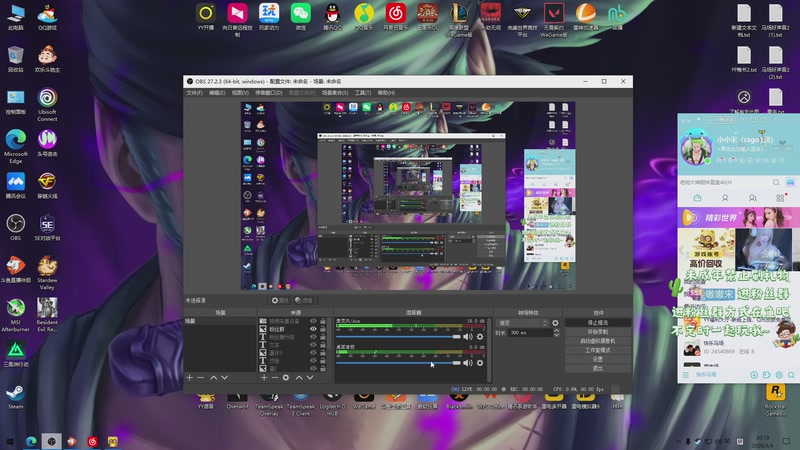Toggle visibility eye on fourth source row
800x450 pixels.
coord(313,345)
